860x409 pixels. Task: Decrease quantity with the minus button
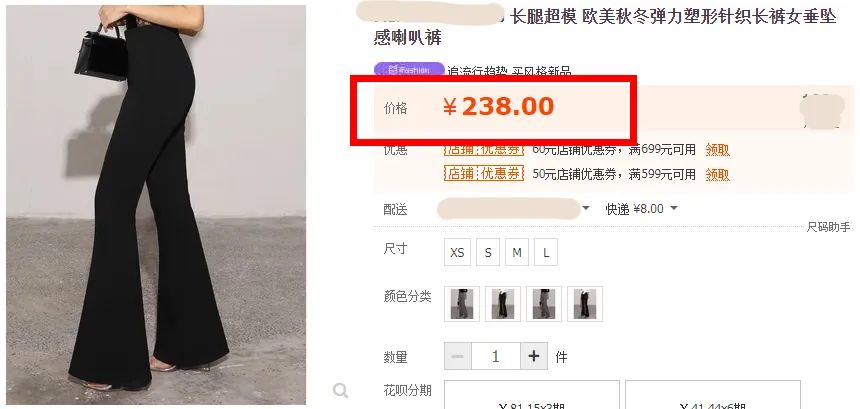click(458, 356)
